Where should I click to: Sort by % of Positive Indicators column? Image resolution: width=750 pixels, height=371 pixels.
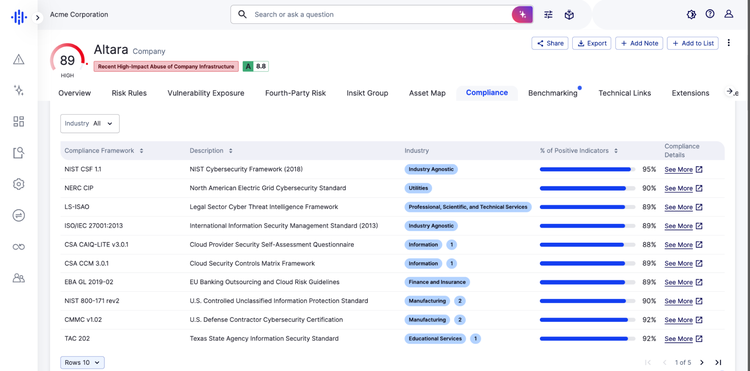tap(579, 151)
